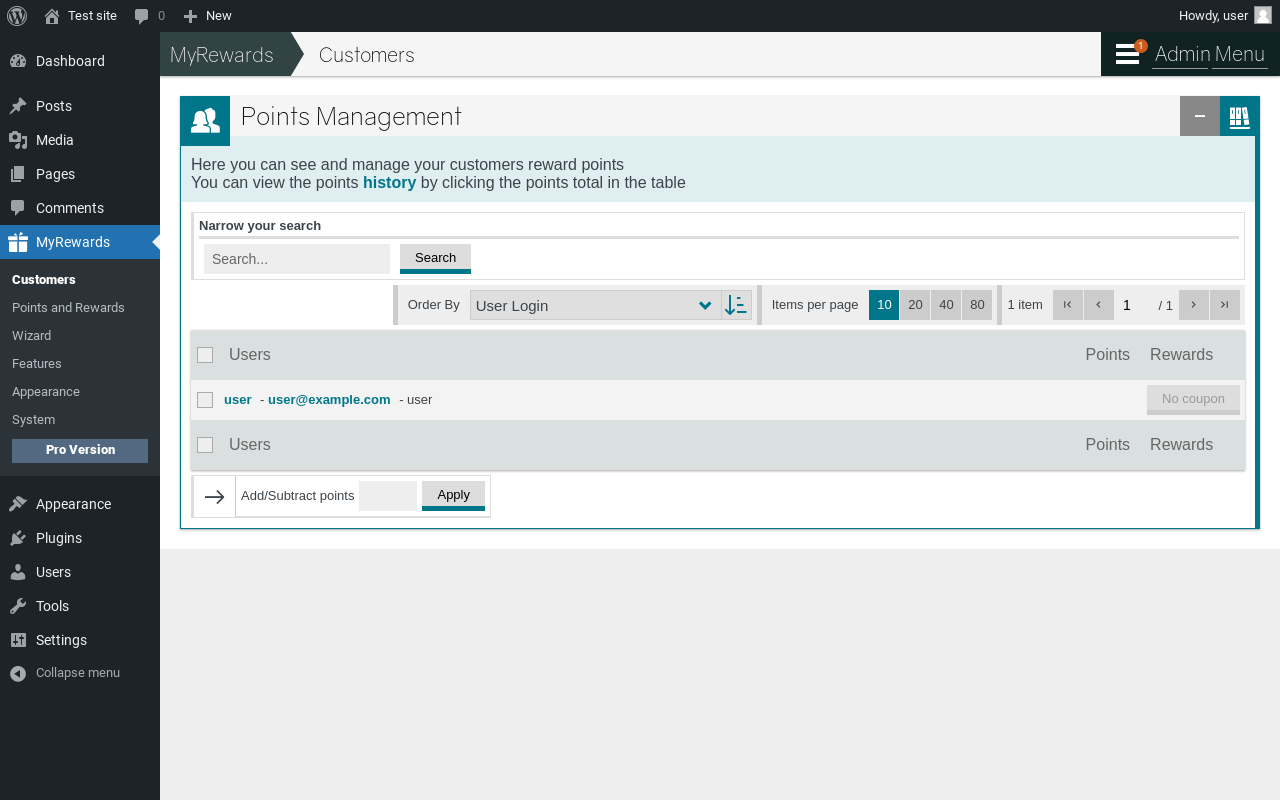Click the Search button

pyautogui.click(x=435, y=258)
